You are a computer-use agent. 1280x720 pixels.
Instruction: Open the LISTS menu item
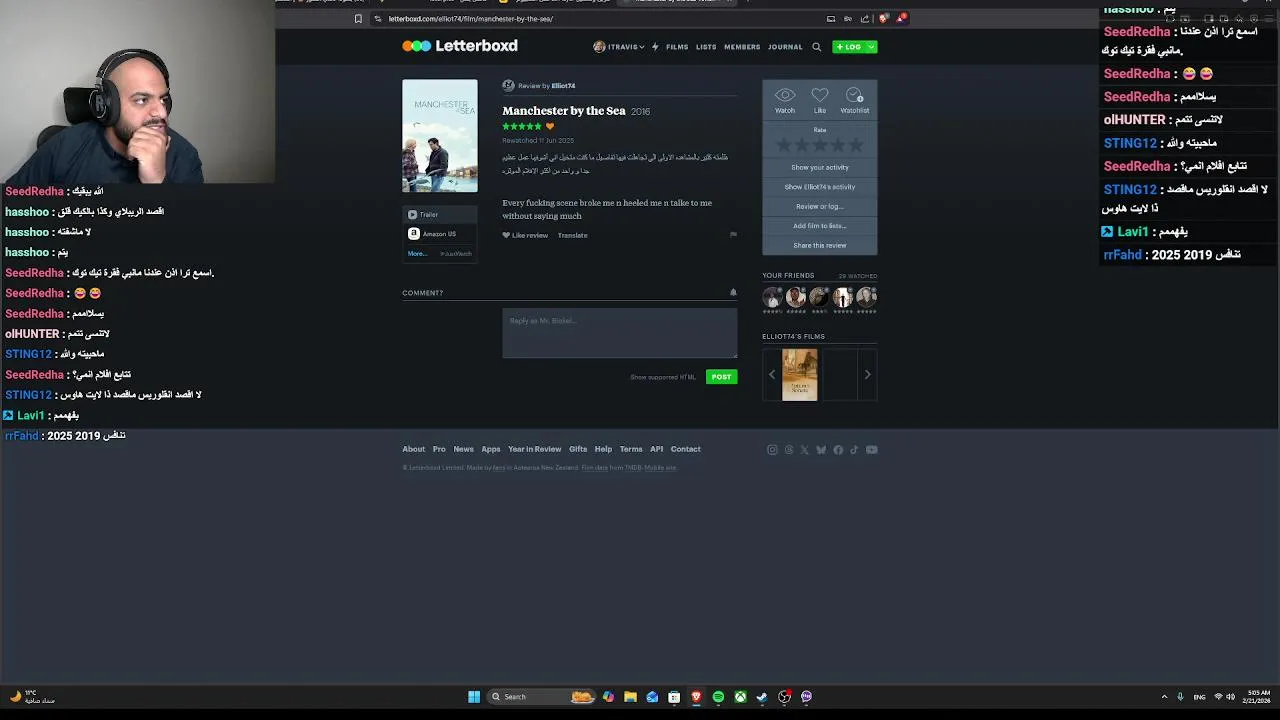pos(706,47)
